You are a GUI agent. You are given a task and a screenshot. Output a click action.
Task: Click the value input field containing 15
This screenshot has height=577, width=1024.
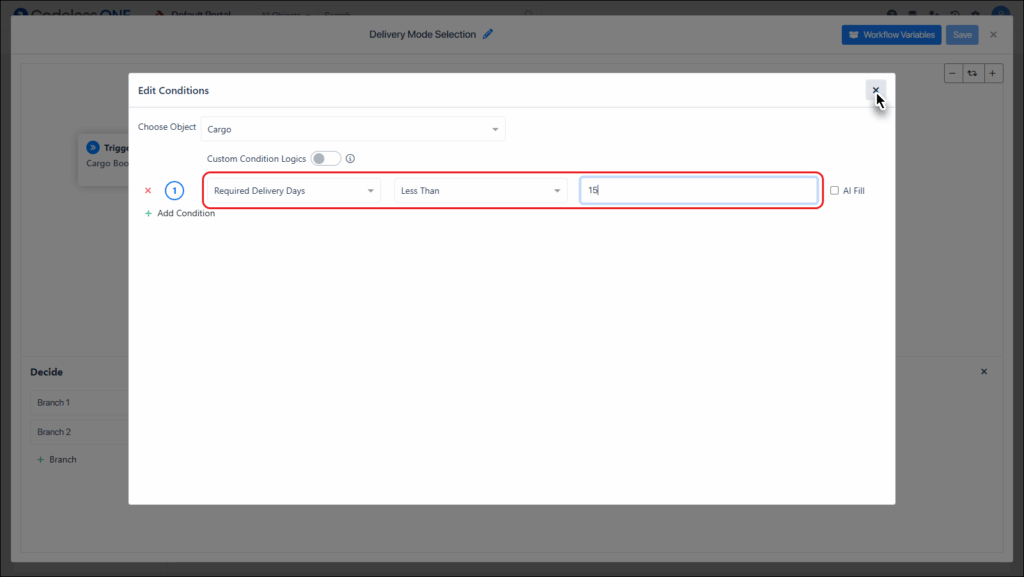(698, 190)
